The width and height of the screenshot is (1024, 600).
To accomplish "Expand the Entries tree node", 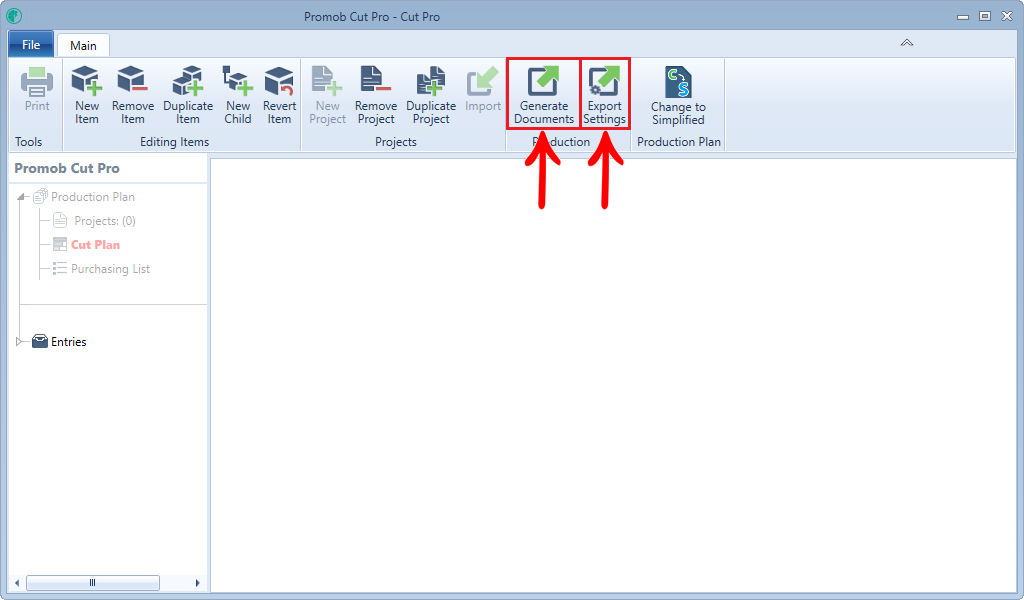I will pyautogui.click(x=19, y=341).
